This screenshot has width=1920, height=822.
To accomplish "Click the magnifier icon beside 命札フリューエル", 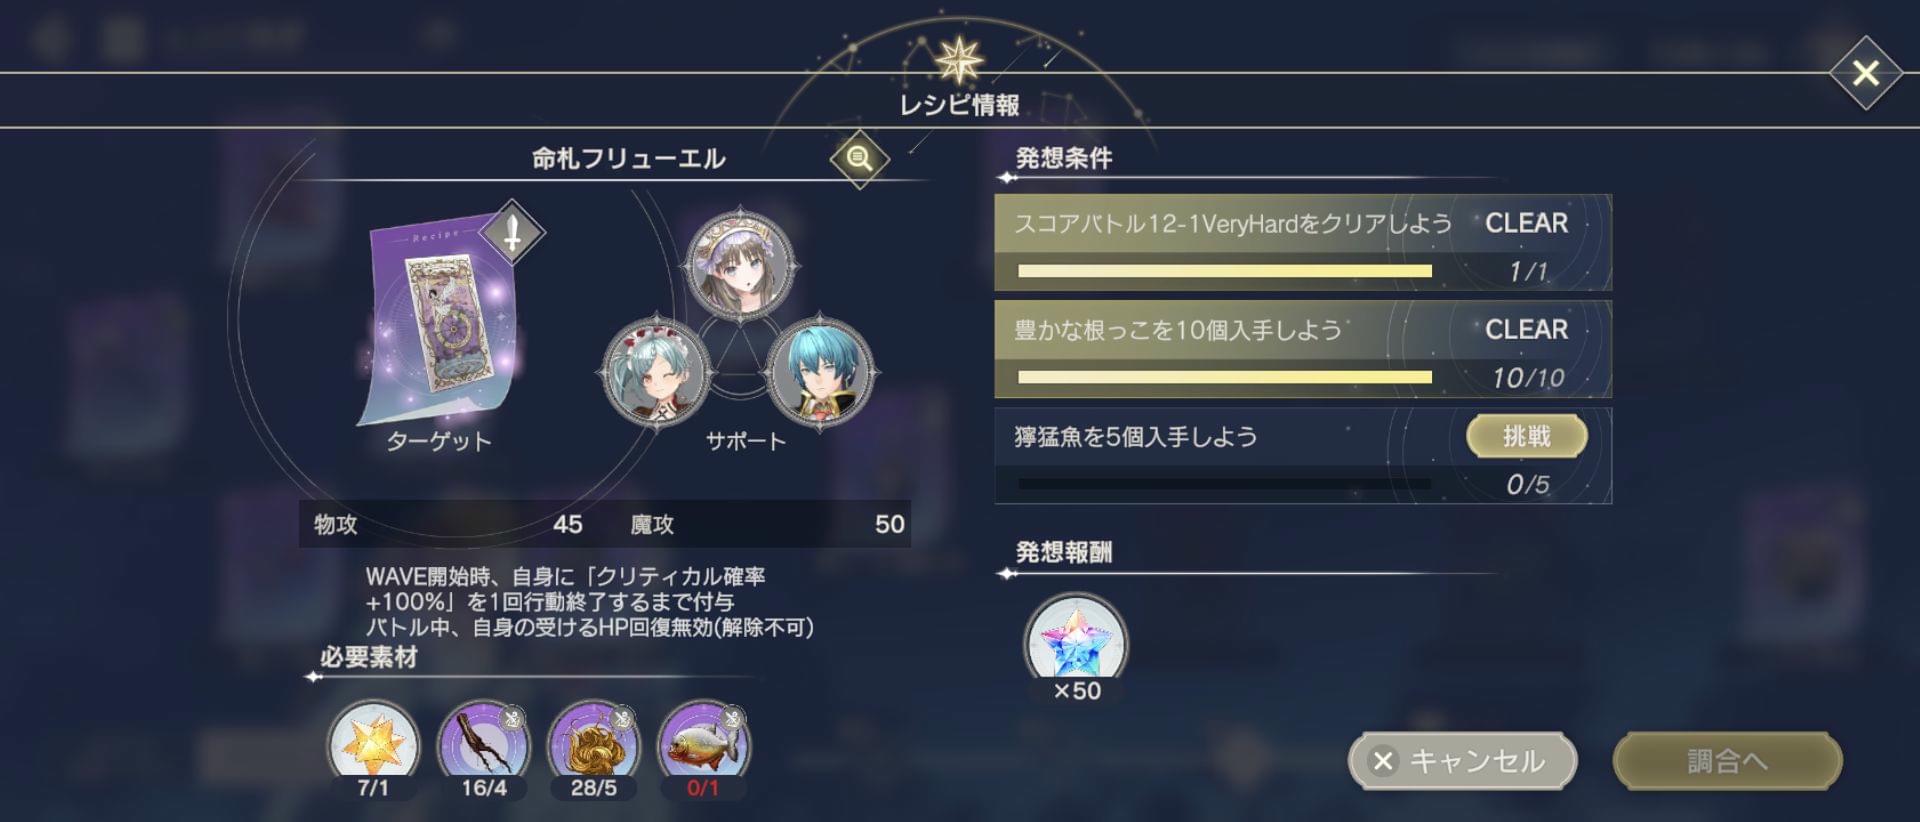I will pos(859,158).
